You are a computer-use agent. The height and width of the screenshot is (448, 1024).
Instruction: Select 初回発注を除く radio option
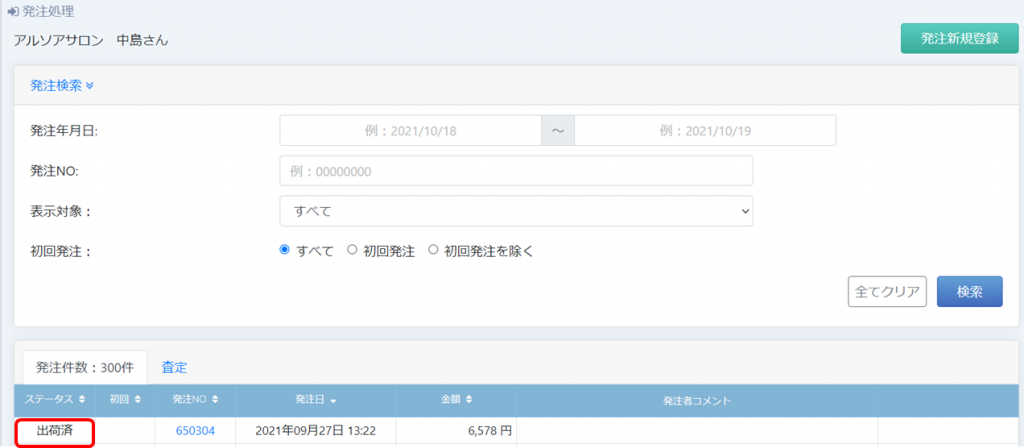433,251
